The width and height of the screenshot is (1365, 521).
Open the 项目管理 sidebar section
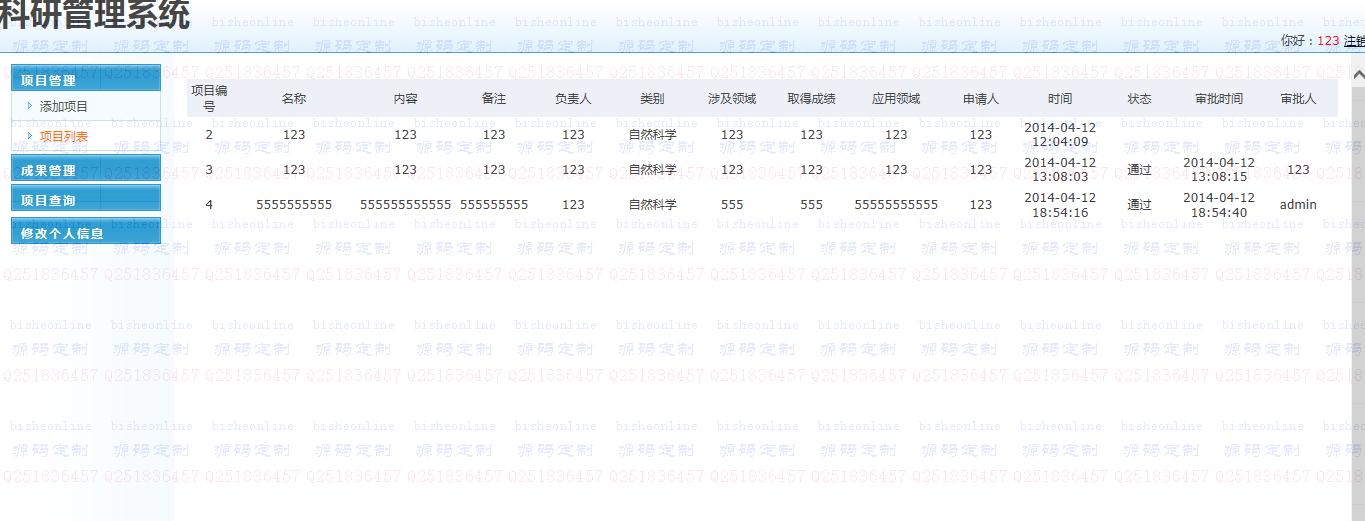85,80
